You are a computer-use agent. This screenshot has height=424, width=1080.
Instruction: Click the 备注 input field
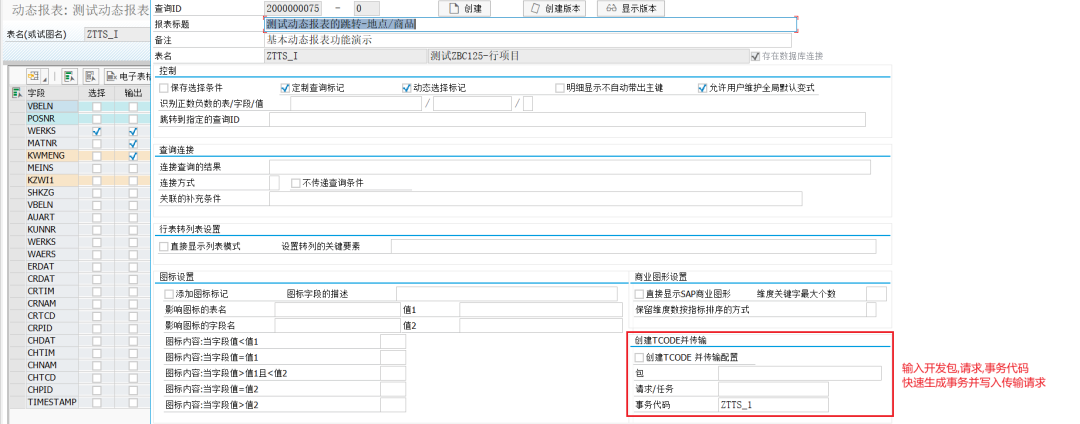click(x=528, y=40)
